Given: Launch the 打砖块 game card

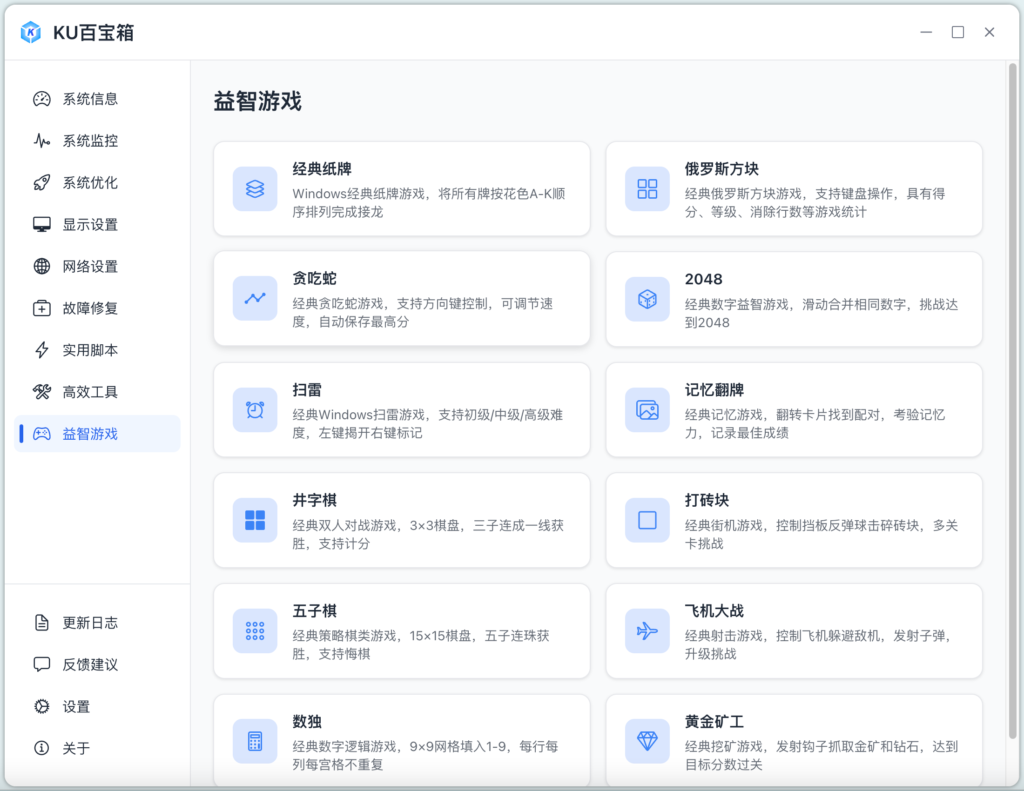Looking at the screenshot, I should coord(794,521).
